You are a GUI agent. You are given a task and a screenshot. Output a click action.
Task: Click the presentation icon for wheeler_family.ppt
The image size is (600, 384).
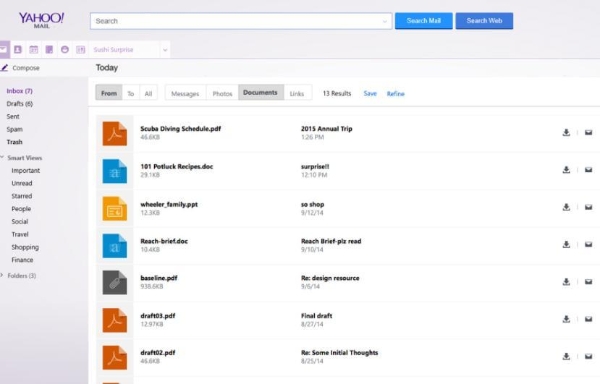115,208
